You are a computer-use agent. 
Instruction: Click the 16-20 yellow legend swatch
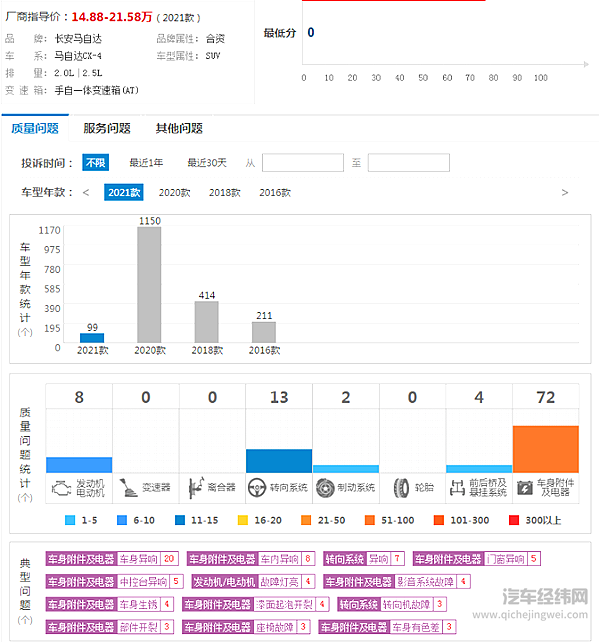243,520
